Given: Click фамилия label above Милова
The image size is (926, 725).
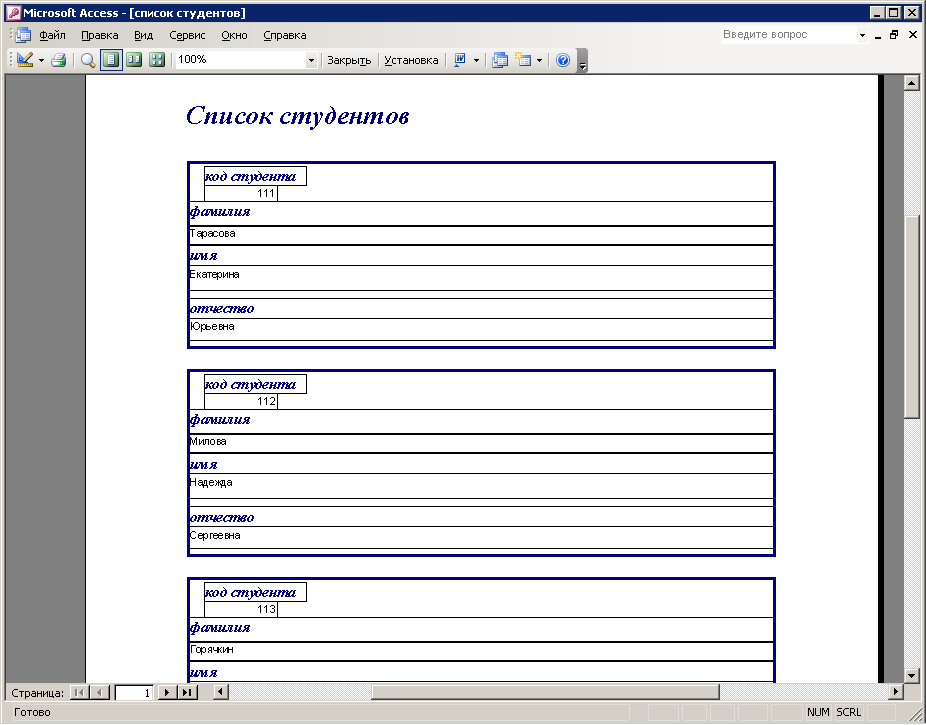Looking at the screenshot, I should click(x=220, y=420).
